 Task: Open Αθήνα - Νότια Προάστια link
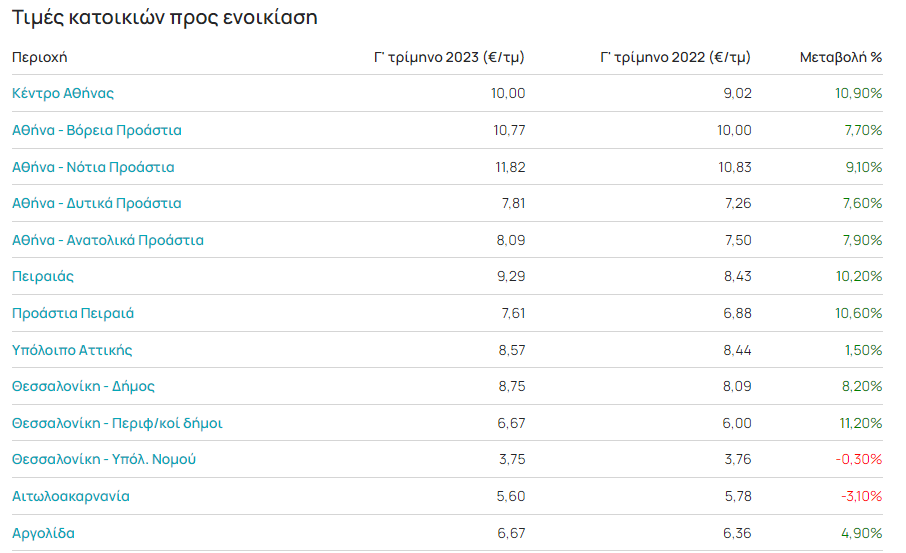coord(93,167)
